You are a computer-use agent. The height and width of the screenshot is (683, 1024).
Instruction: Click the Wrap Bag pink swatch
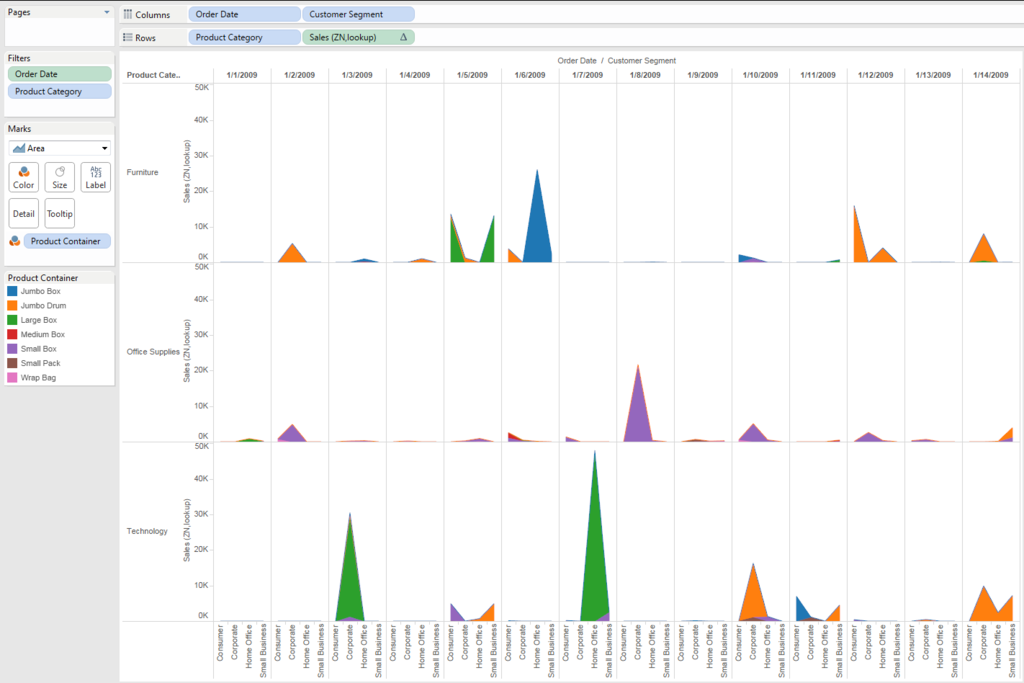12,377
